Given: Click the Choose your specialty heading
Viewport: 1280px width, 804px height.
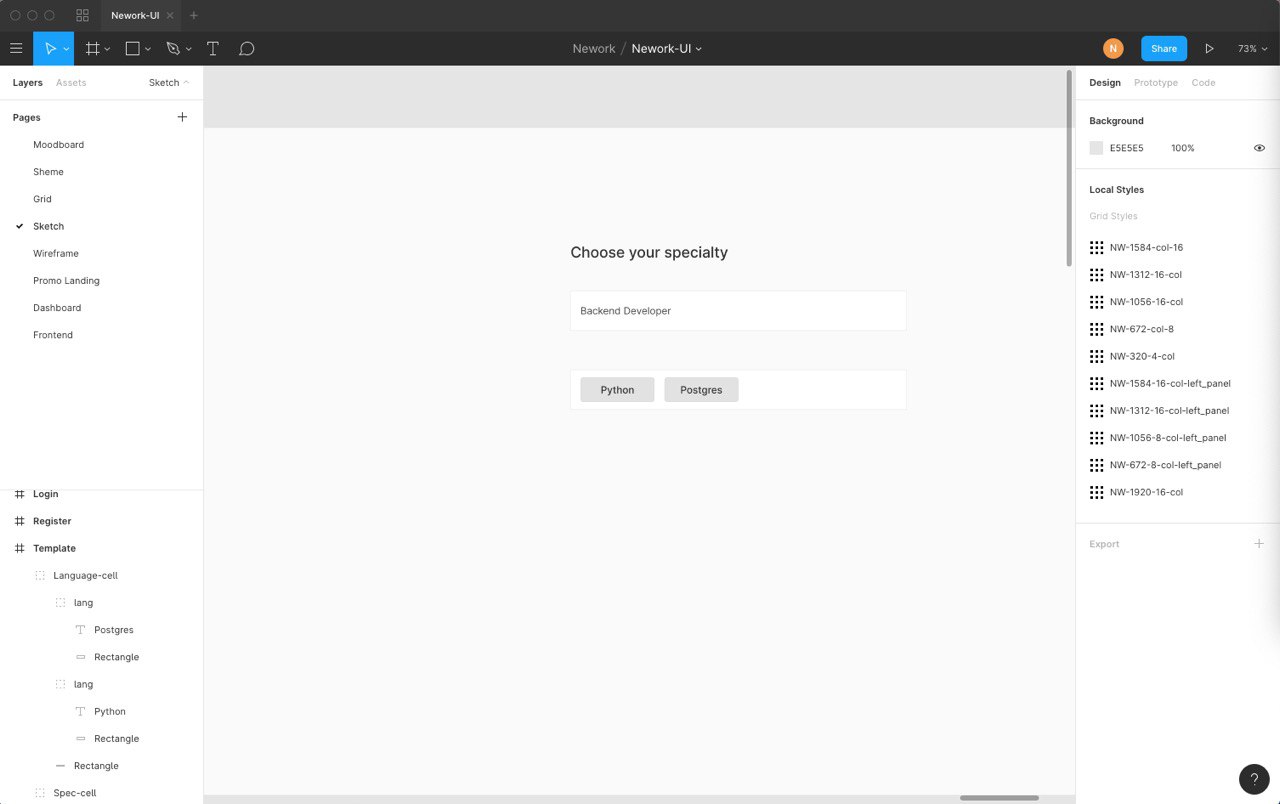Looking at the screenshot, I should point(649,253).
